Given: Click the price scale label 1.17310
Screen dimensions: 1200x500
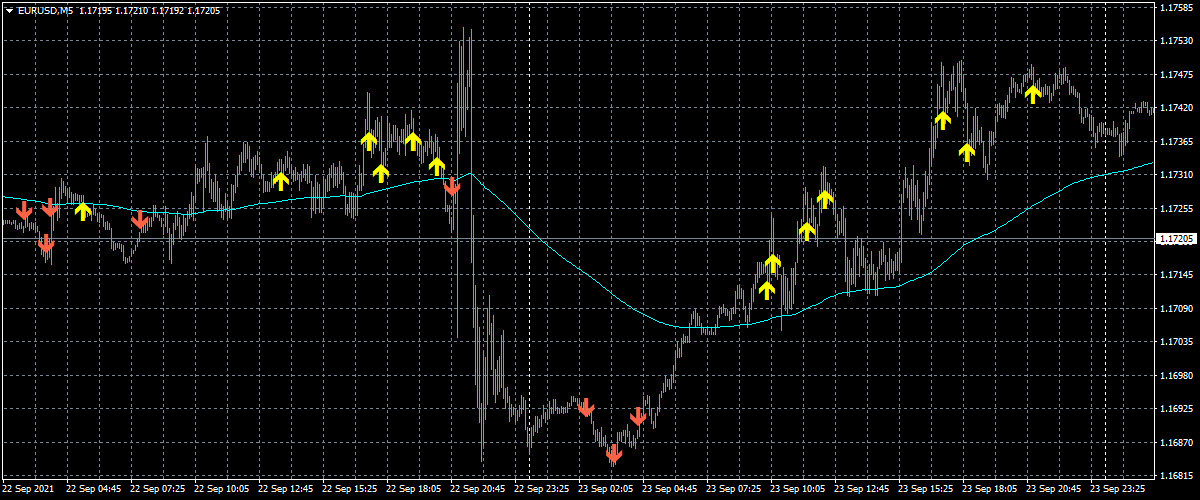Looking at the screenshot, I should [x=1176, y=175].
